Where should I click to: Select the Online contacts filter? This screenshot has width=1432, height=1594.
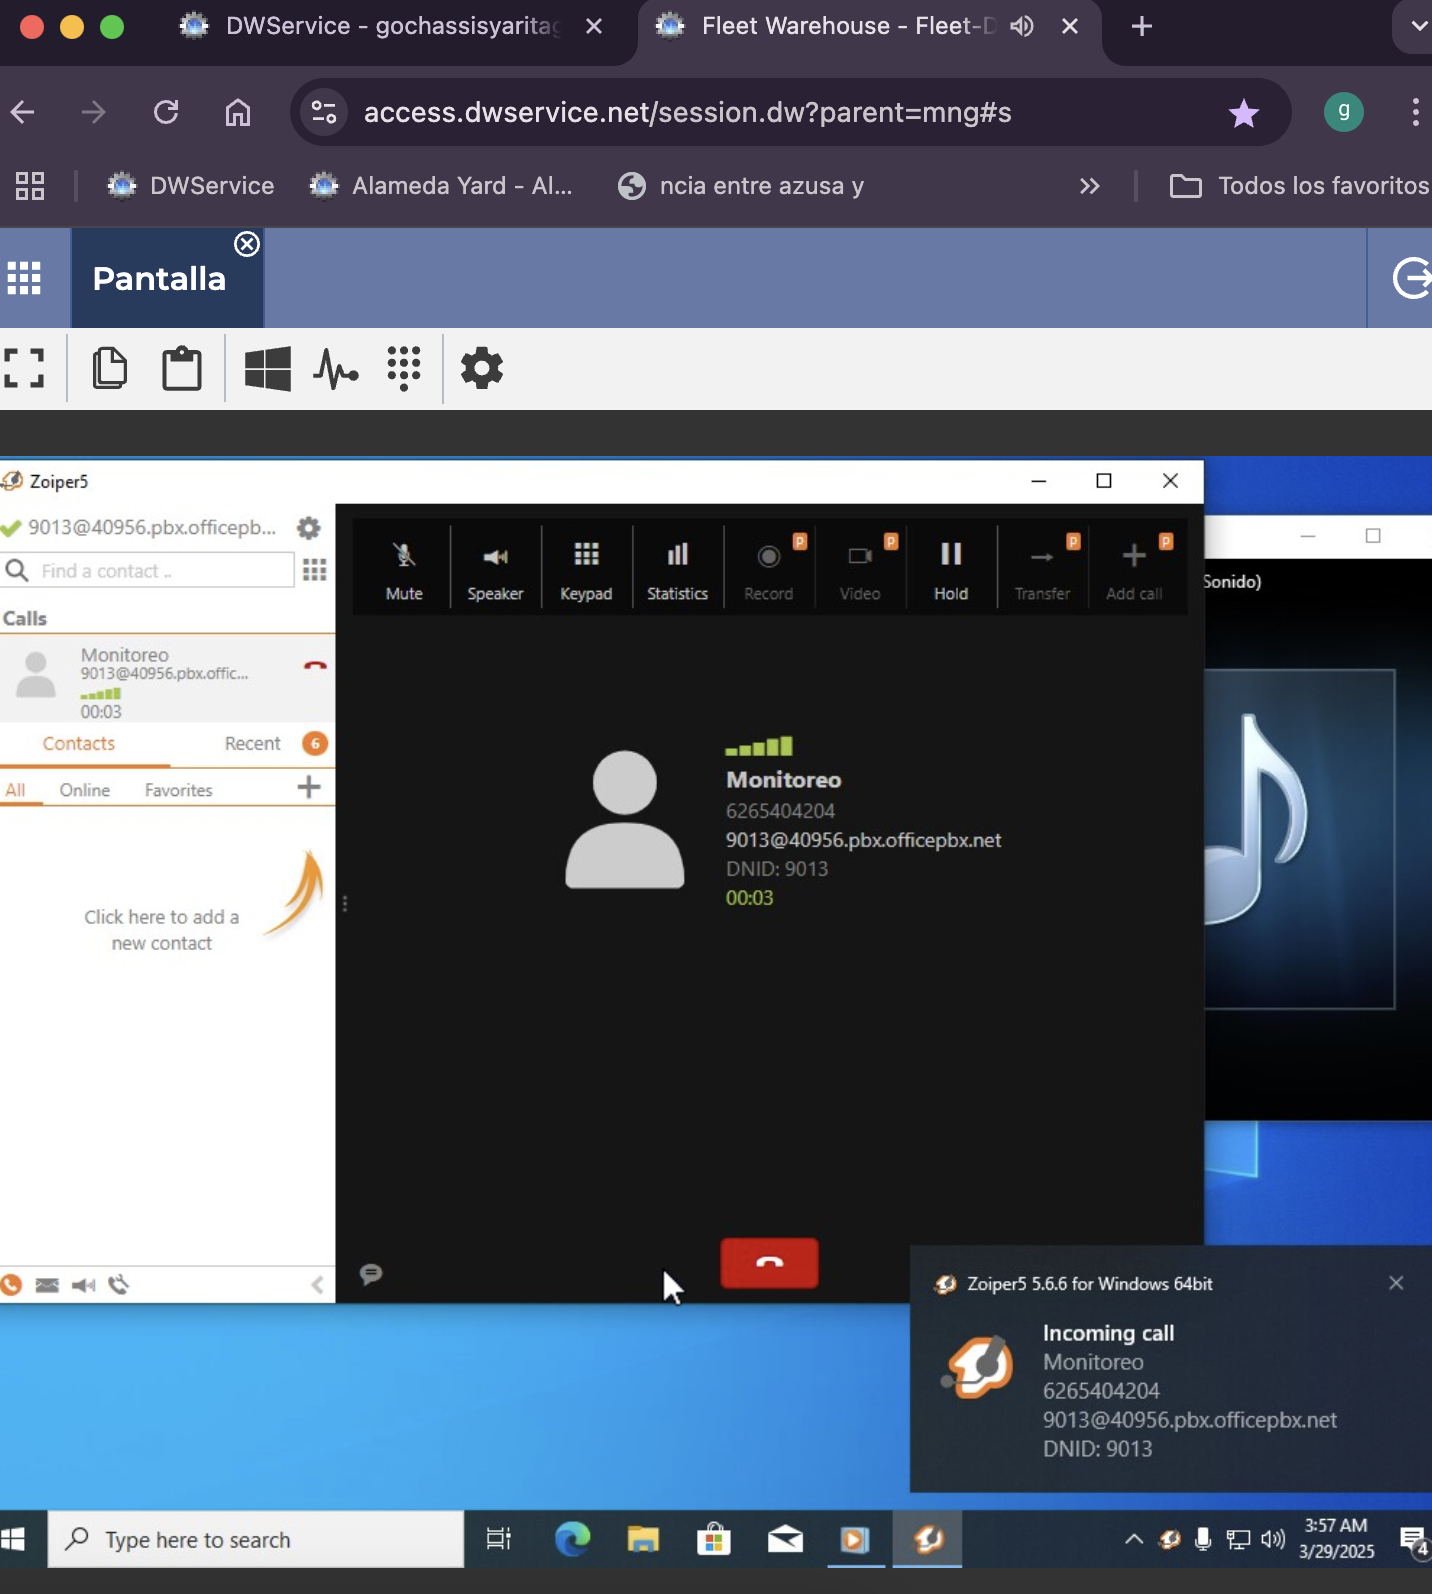(x=85, y=790)
